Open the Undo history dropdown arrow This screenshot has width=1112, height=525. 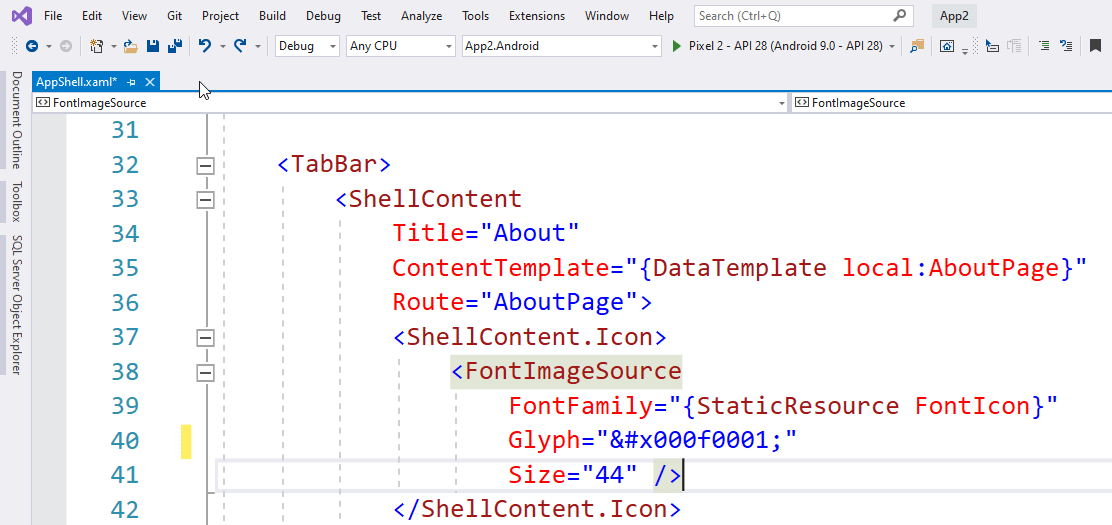222,47
